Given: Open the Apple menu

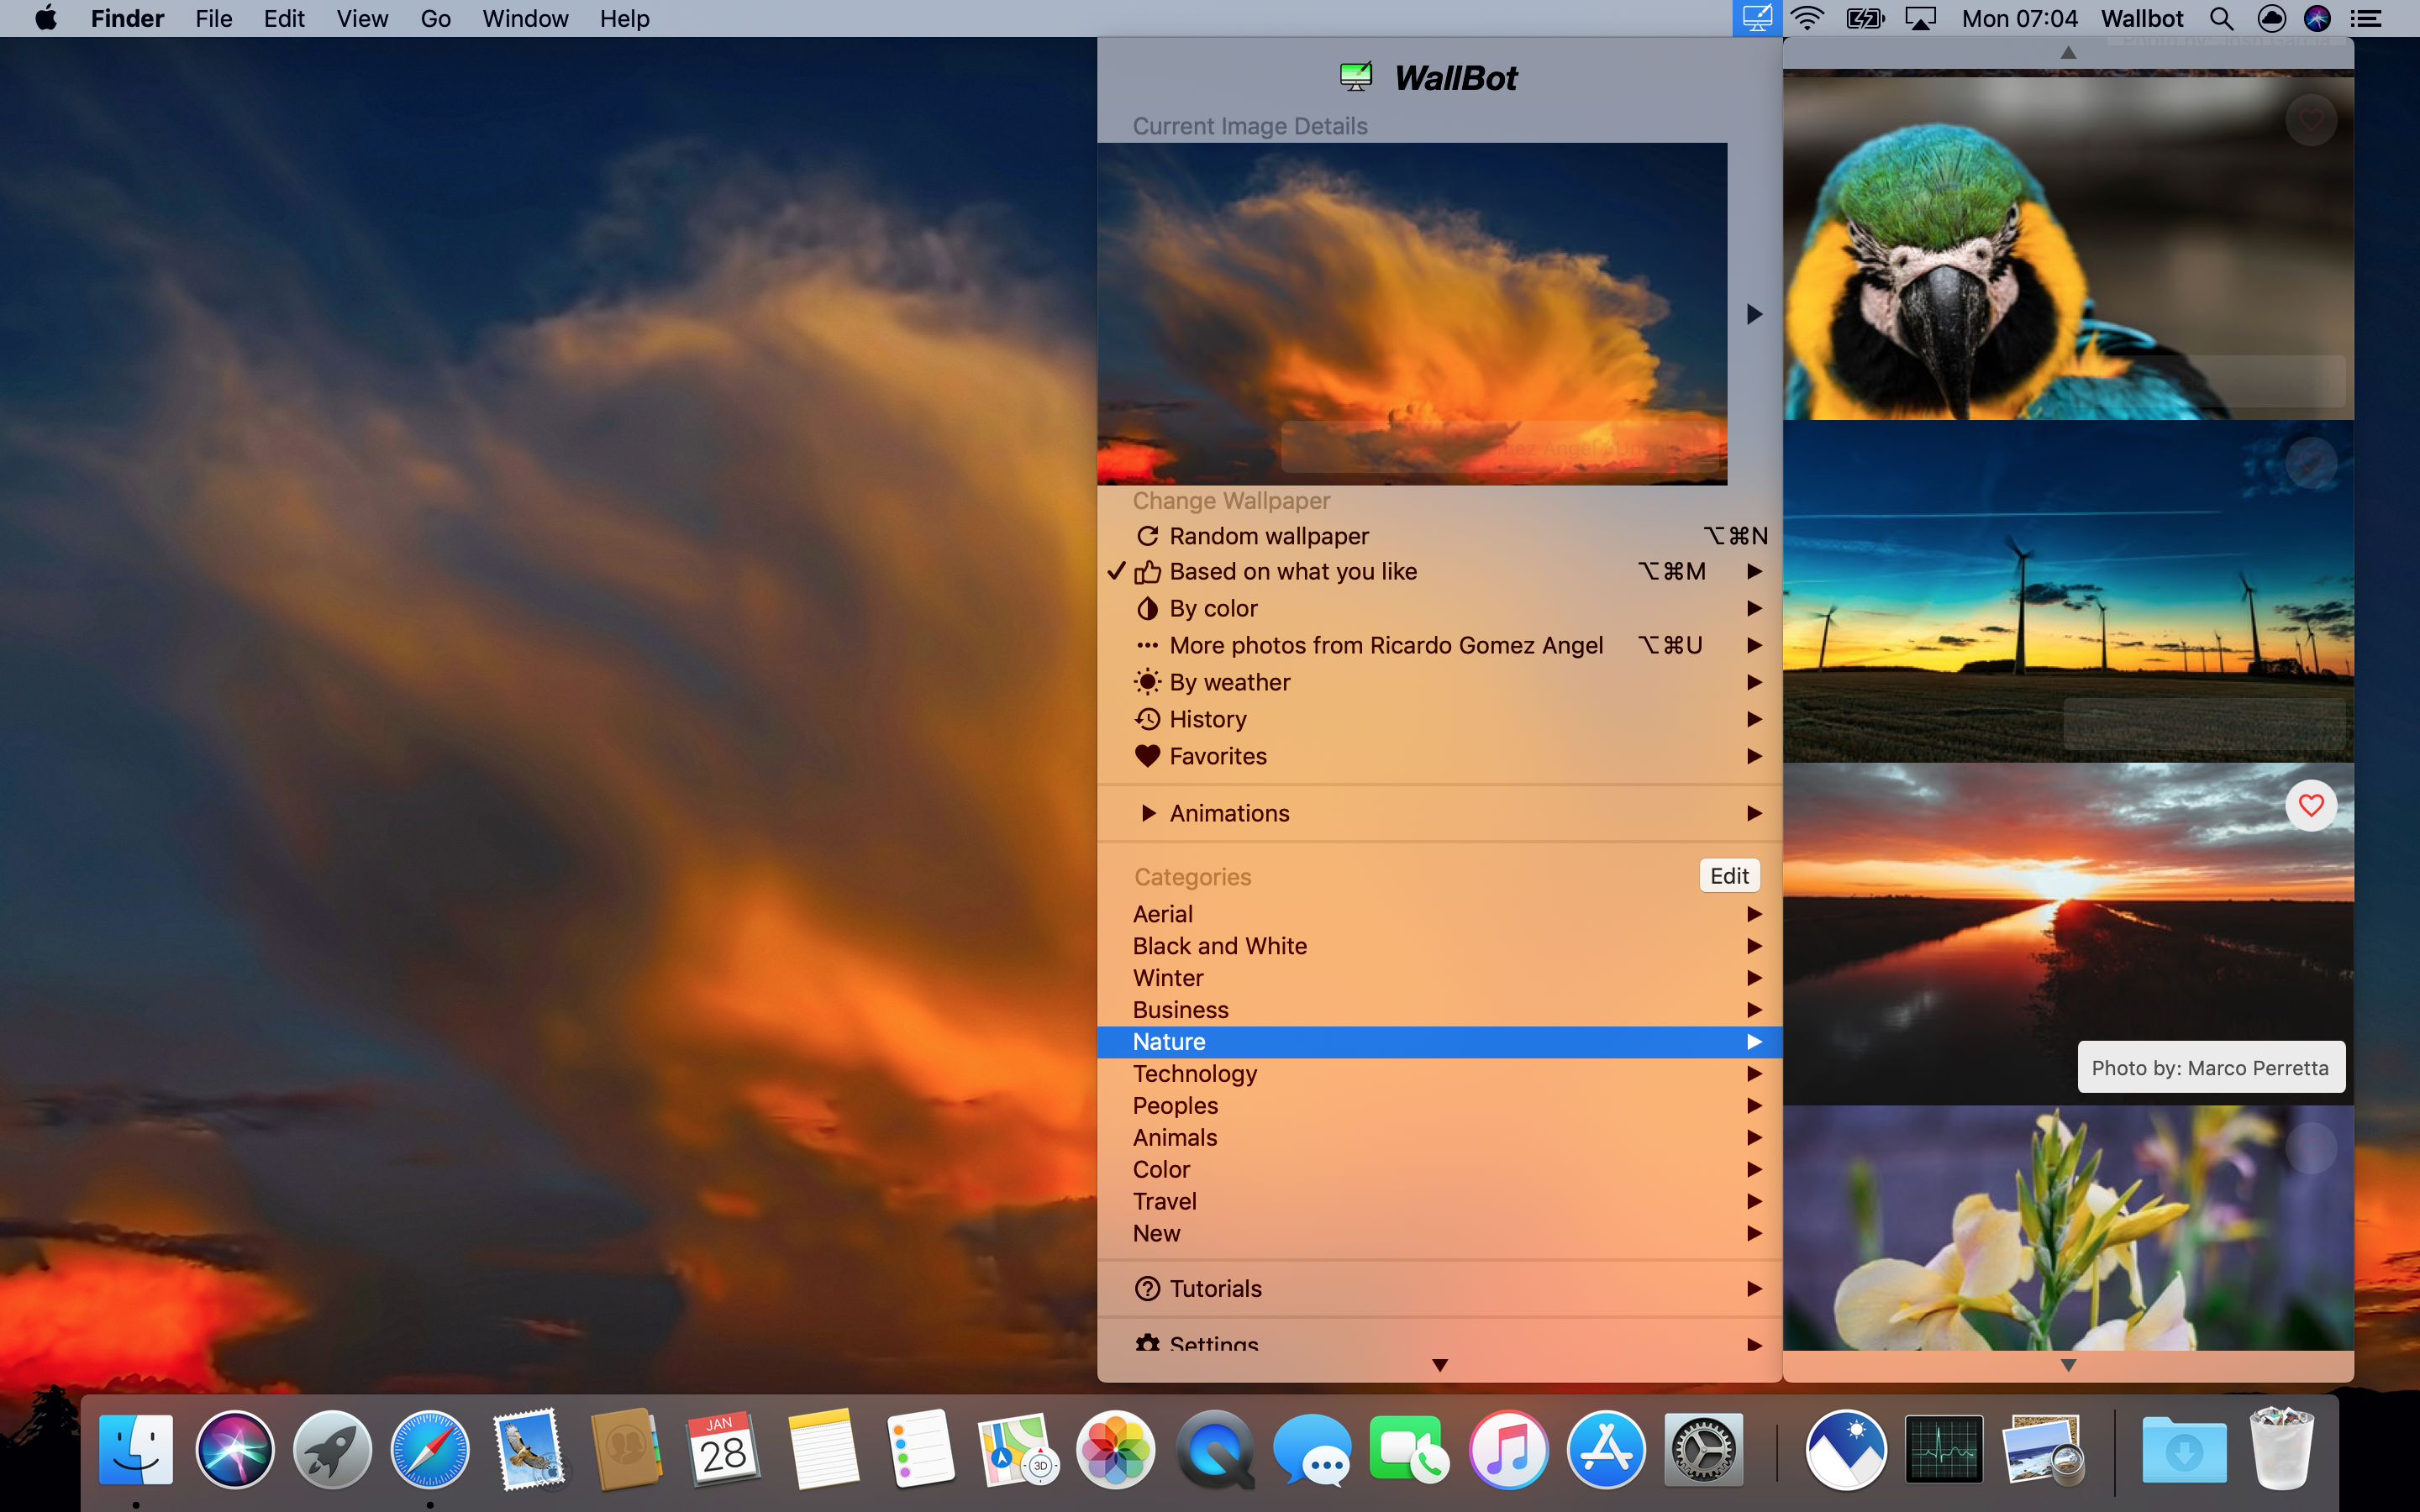Looking at the screenshot, I should click(45, 18).
